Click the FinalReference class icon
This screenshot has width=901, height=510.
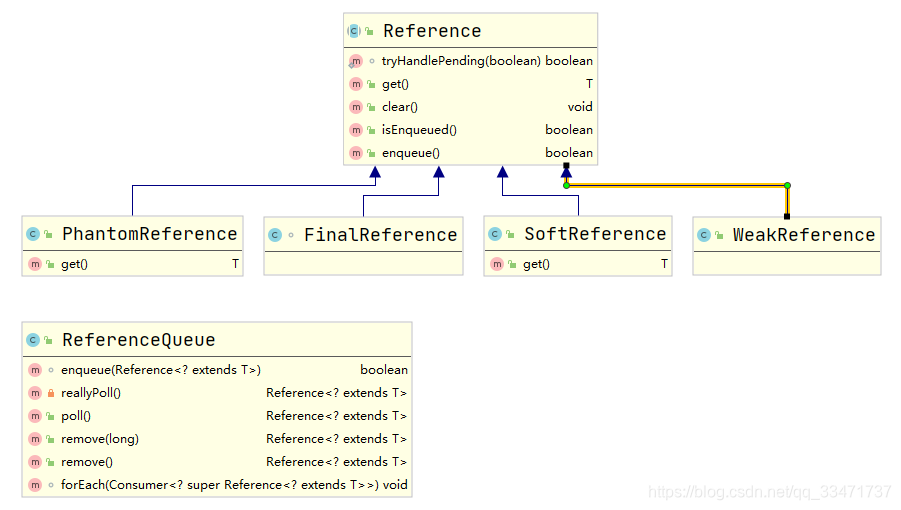tap(275, 235)
